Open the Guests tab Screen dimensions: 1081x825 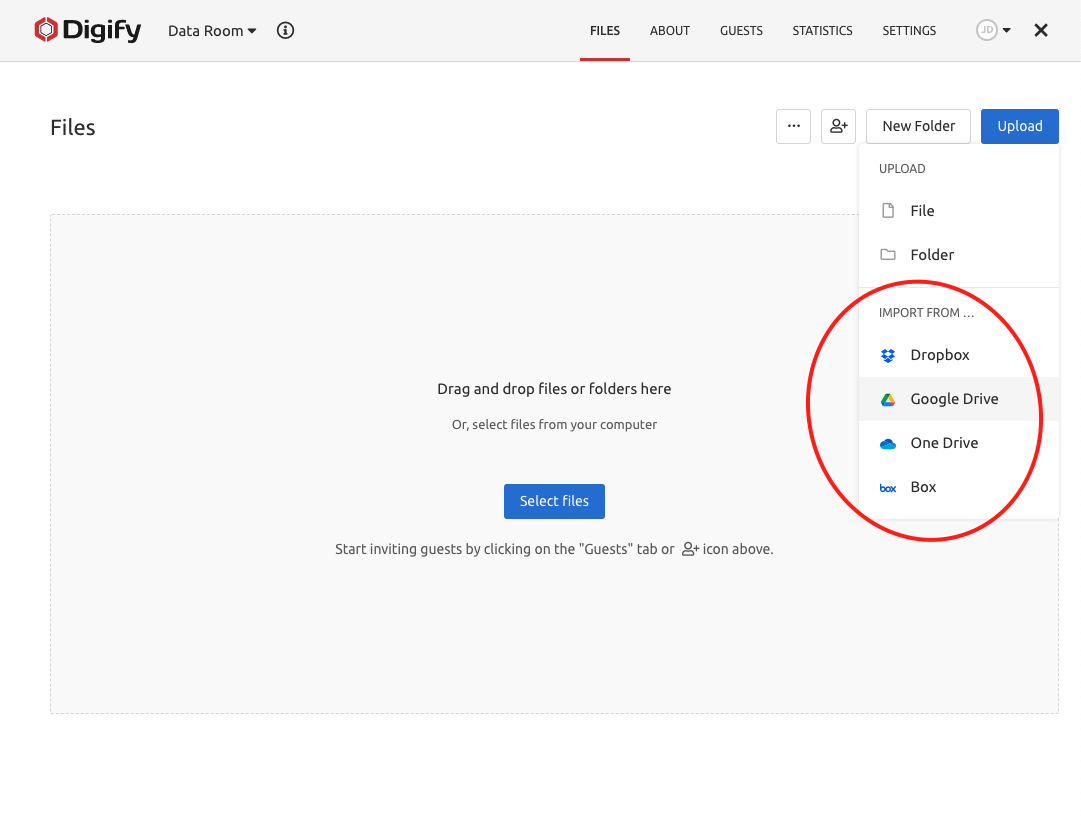click(x=741, y=31)
